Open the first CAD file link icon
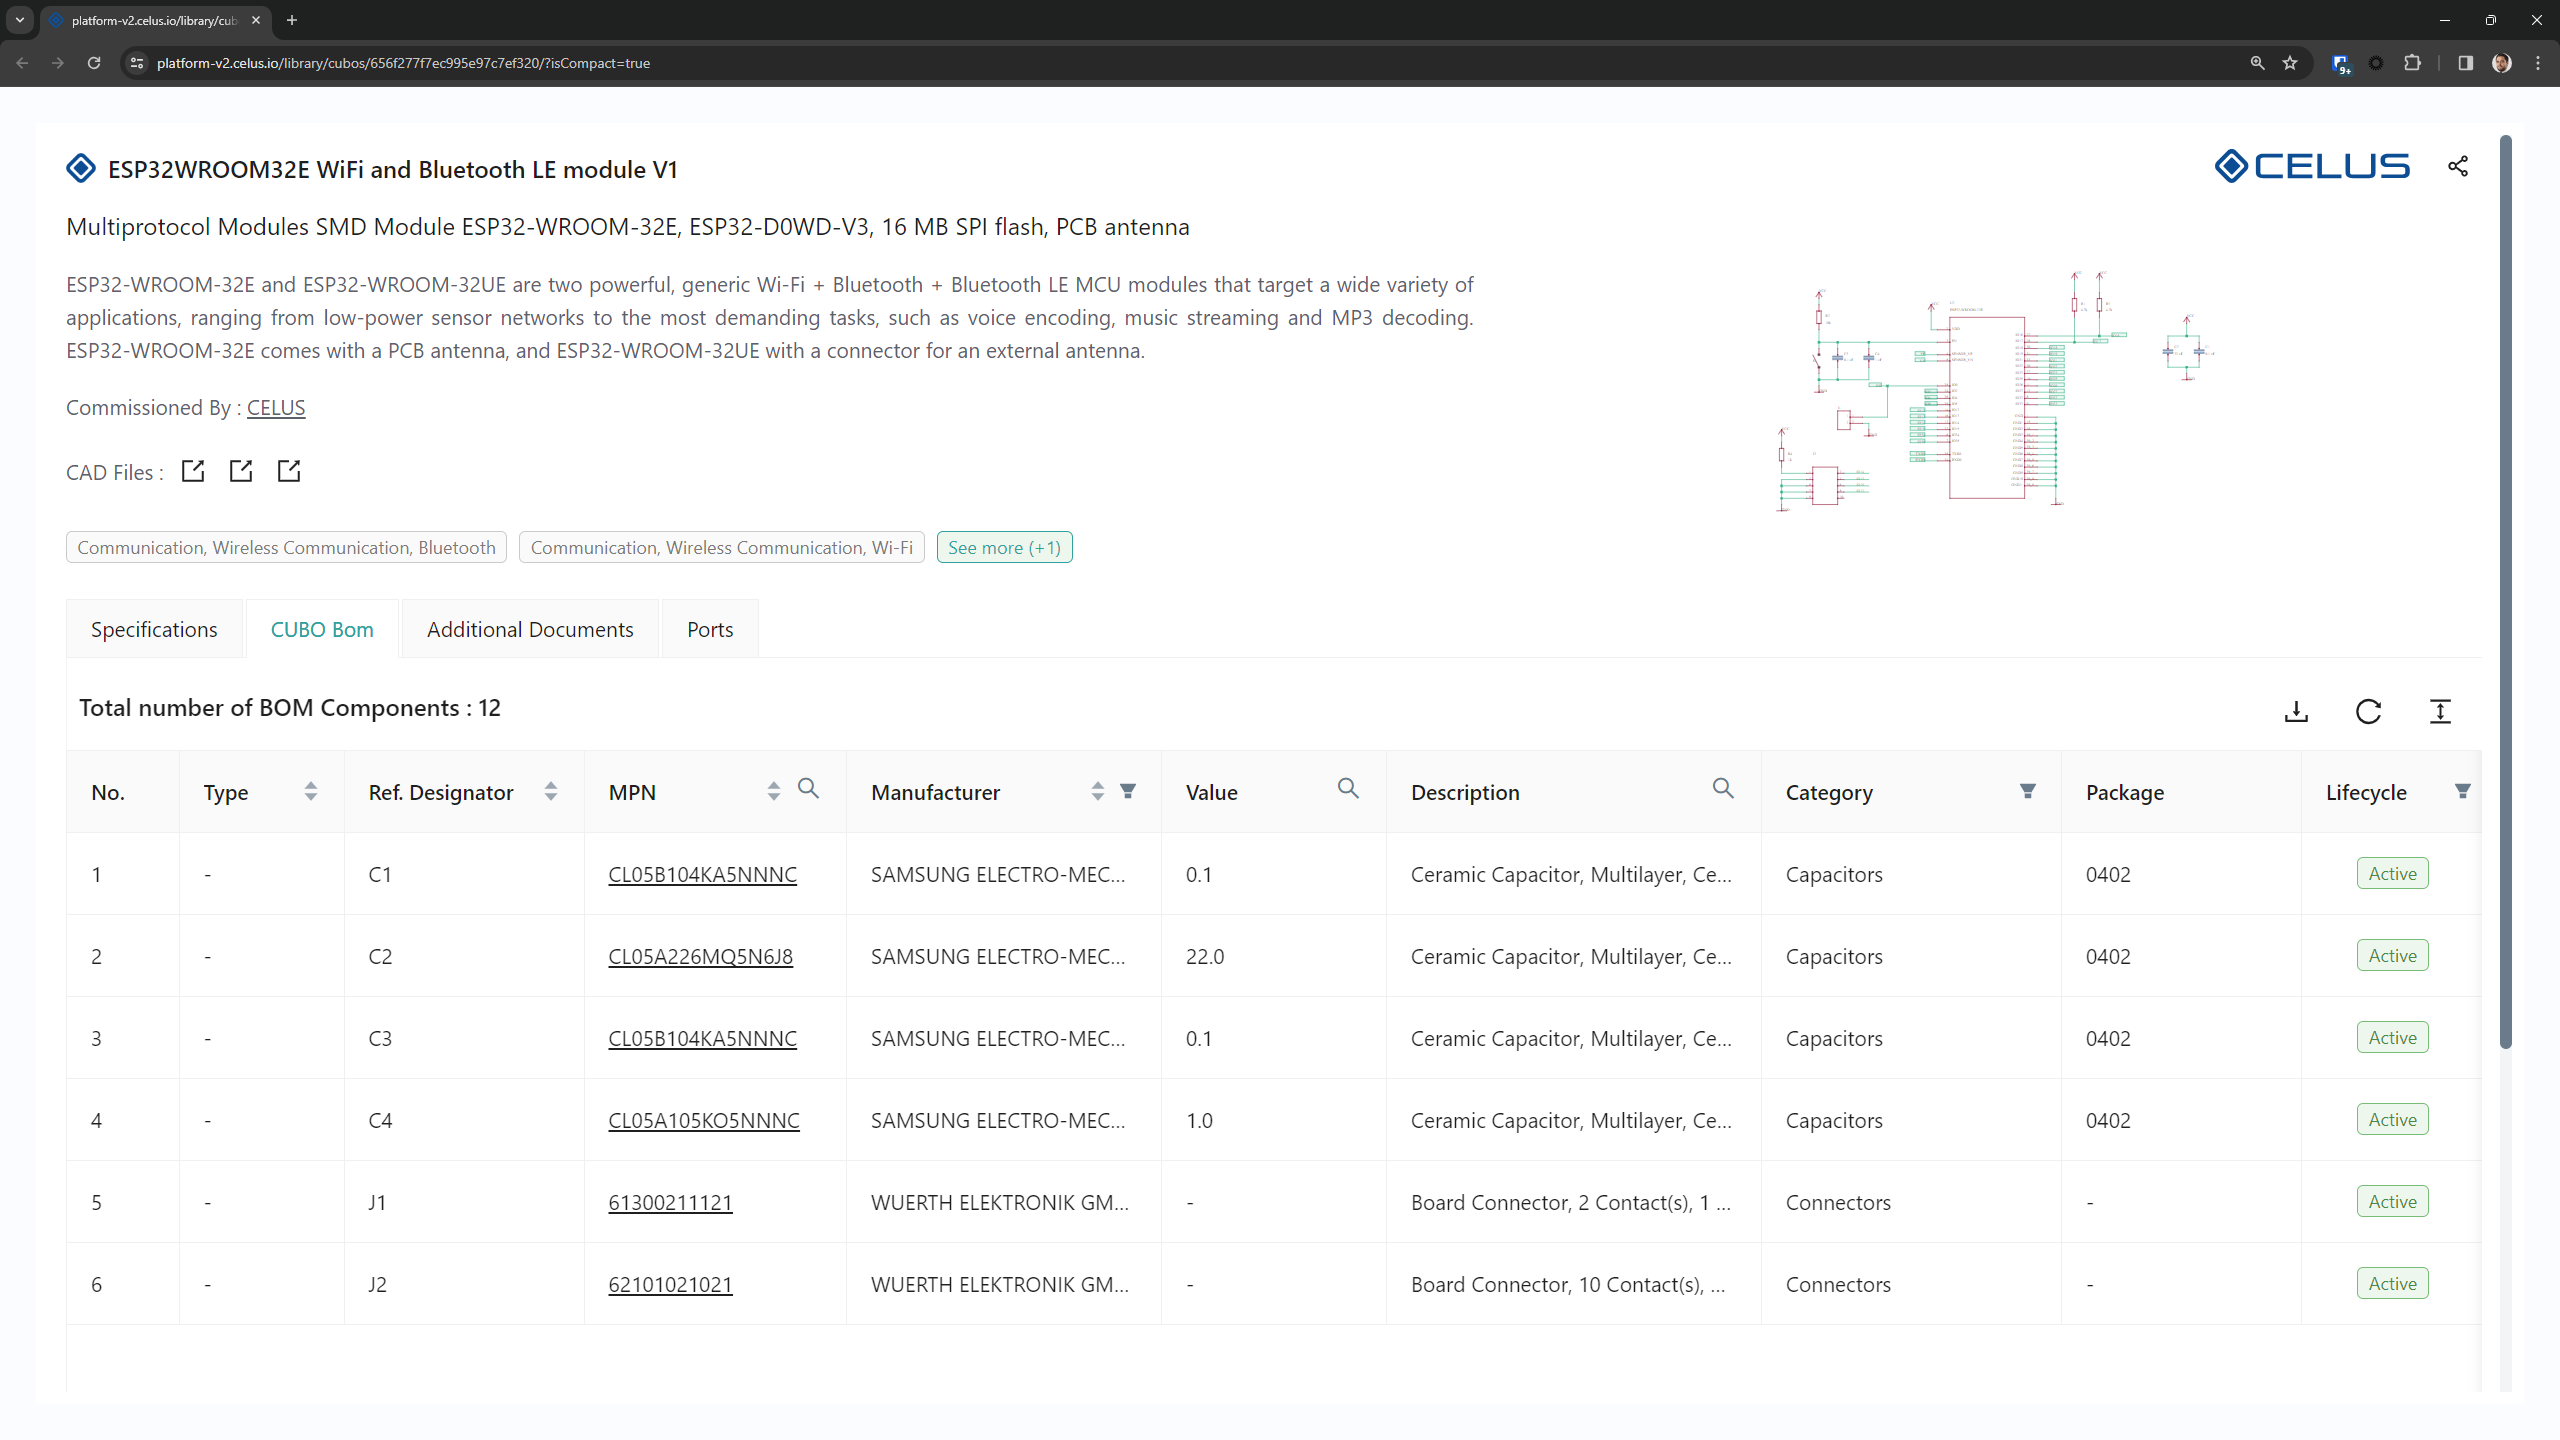 point(193,471)
